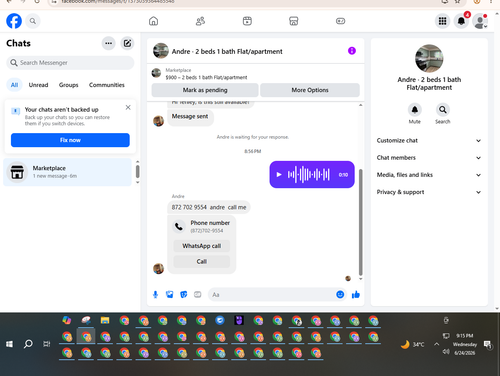Open the account profile avatar menu

click(x=480, y=21)
